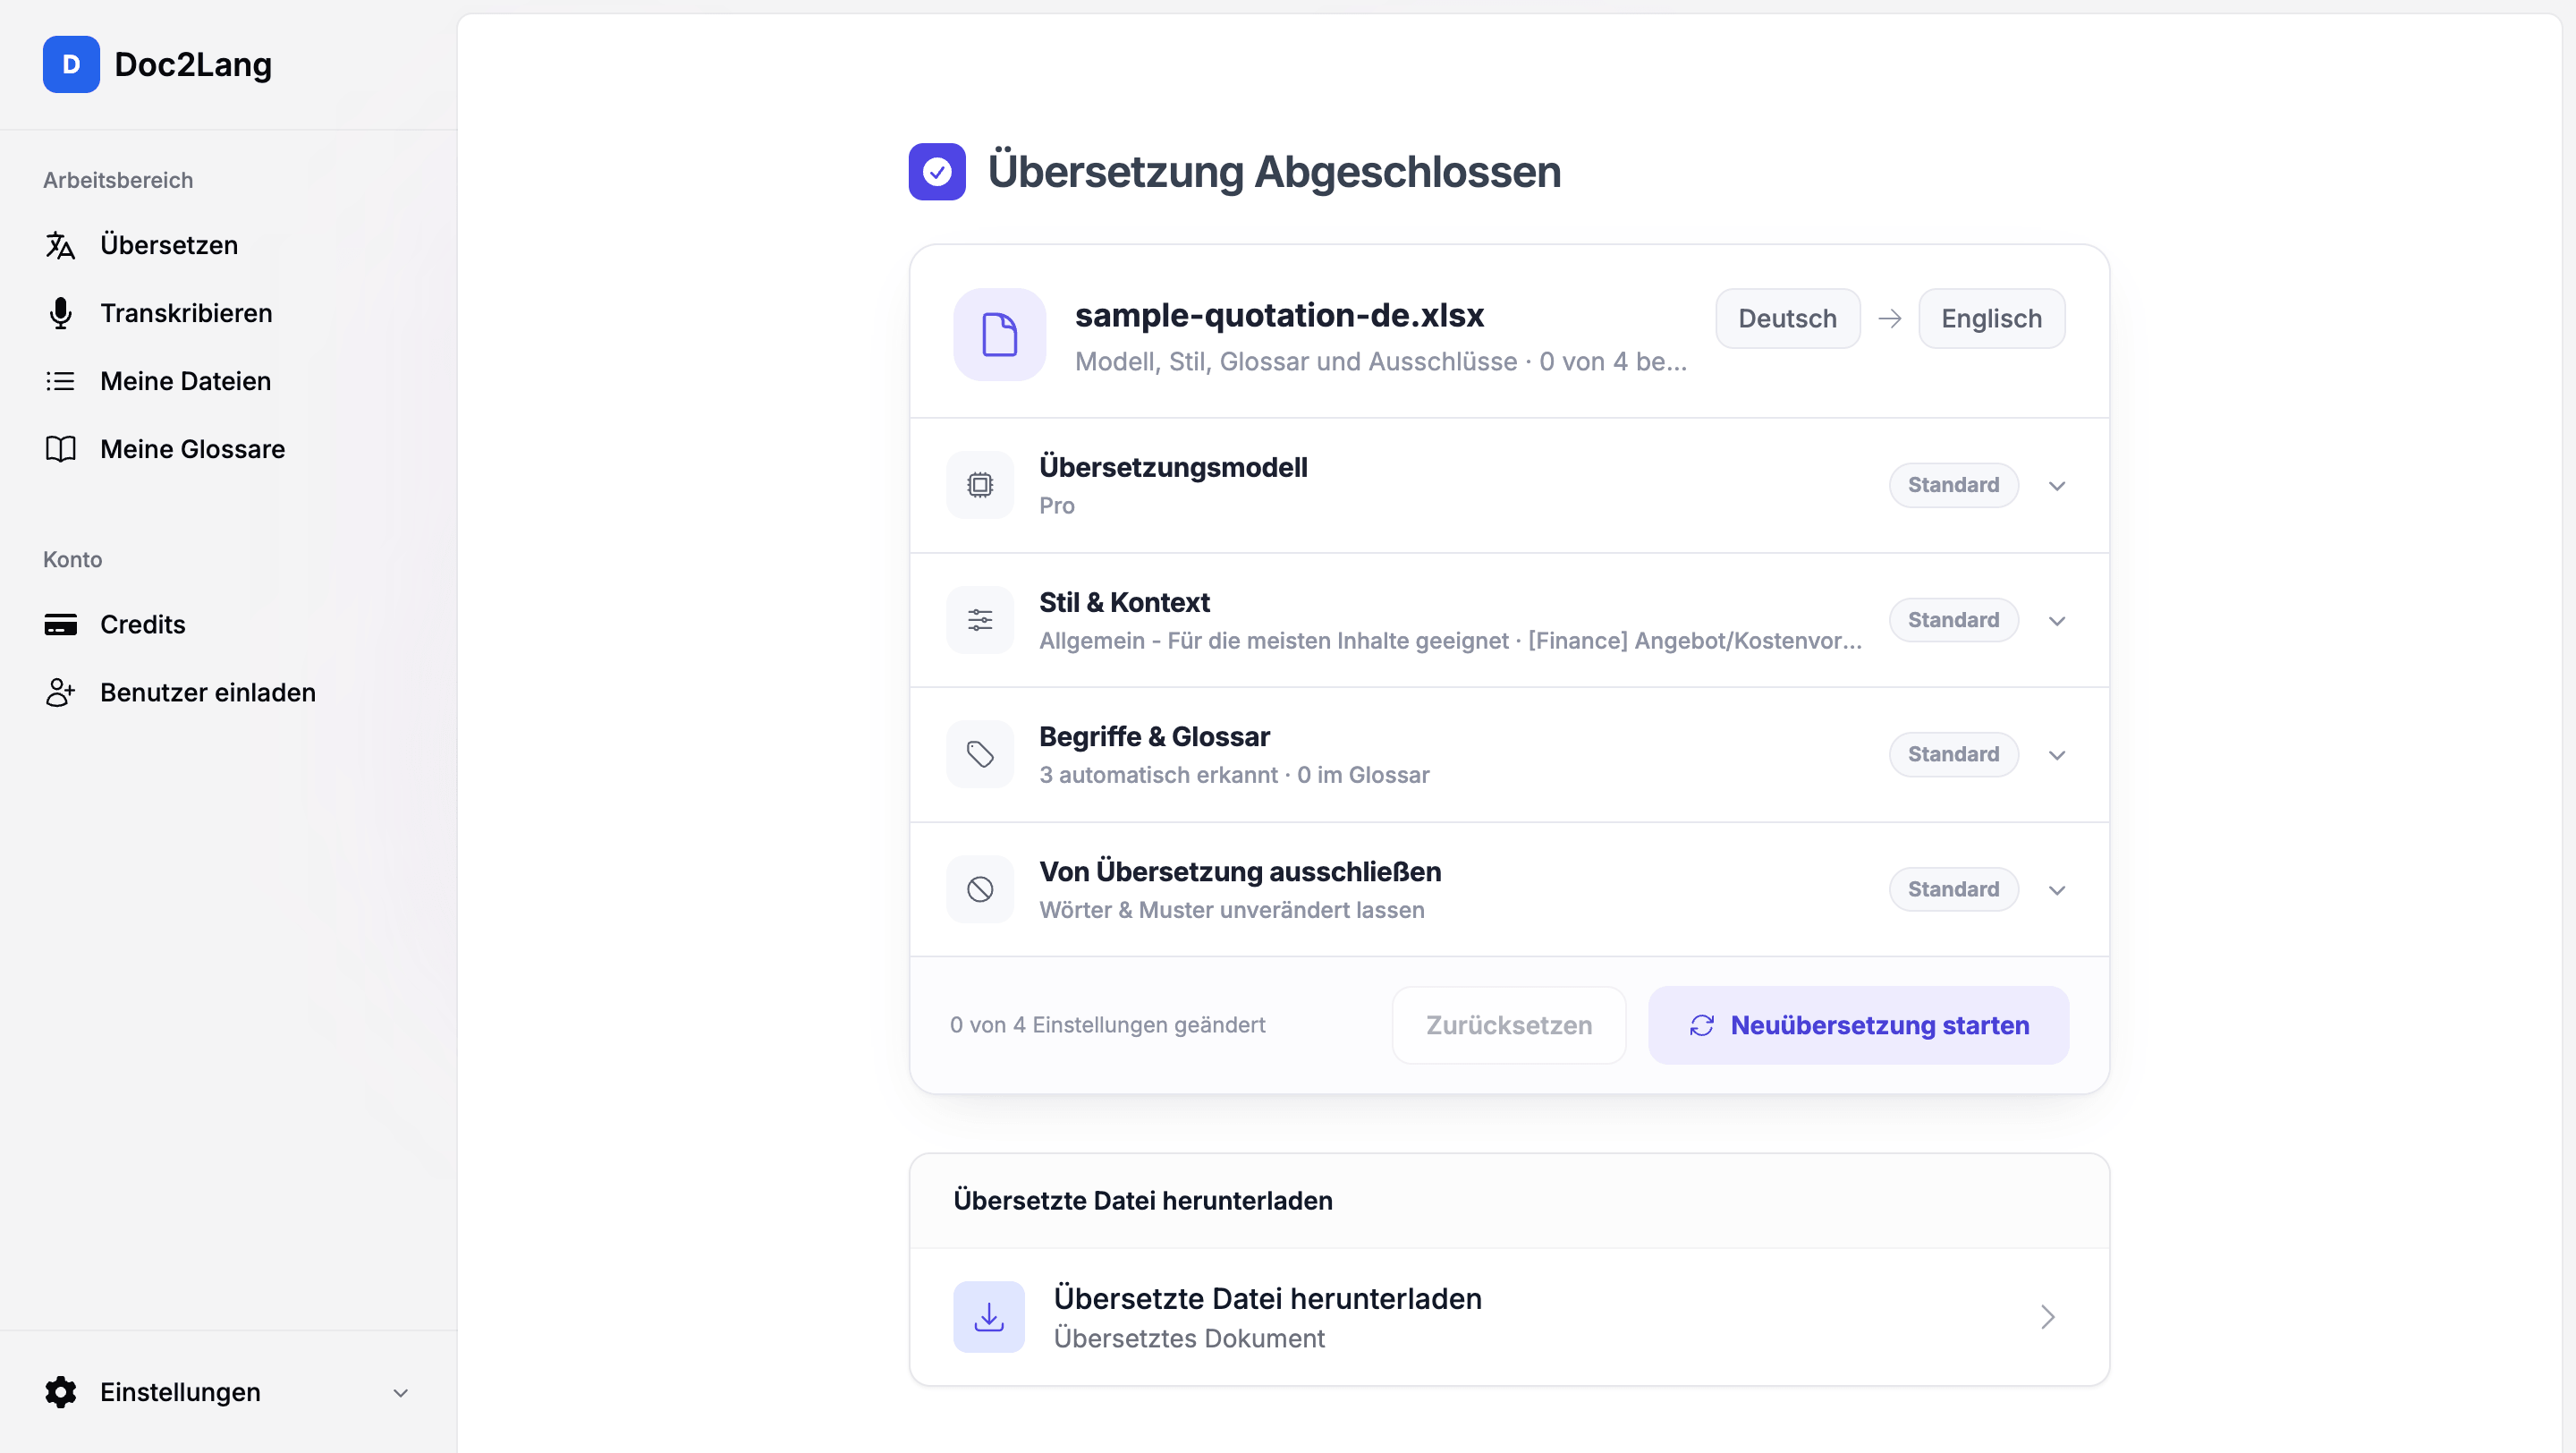
Task: Click the microphone icon for Transkribieren
Action: (60, 313)
